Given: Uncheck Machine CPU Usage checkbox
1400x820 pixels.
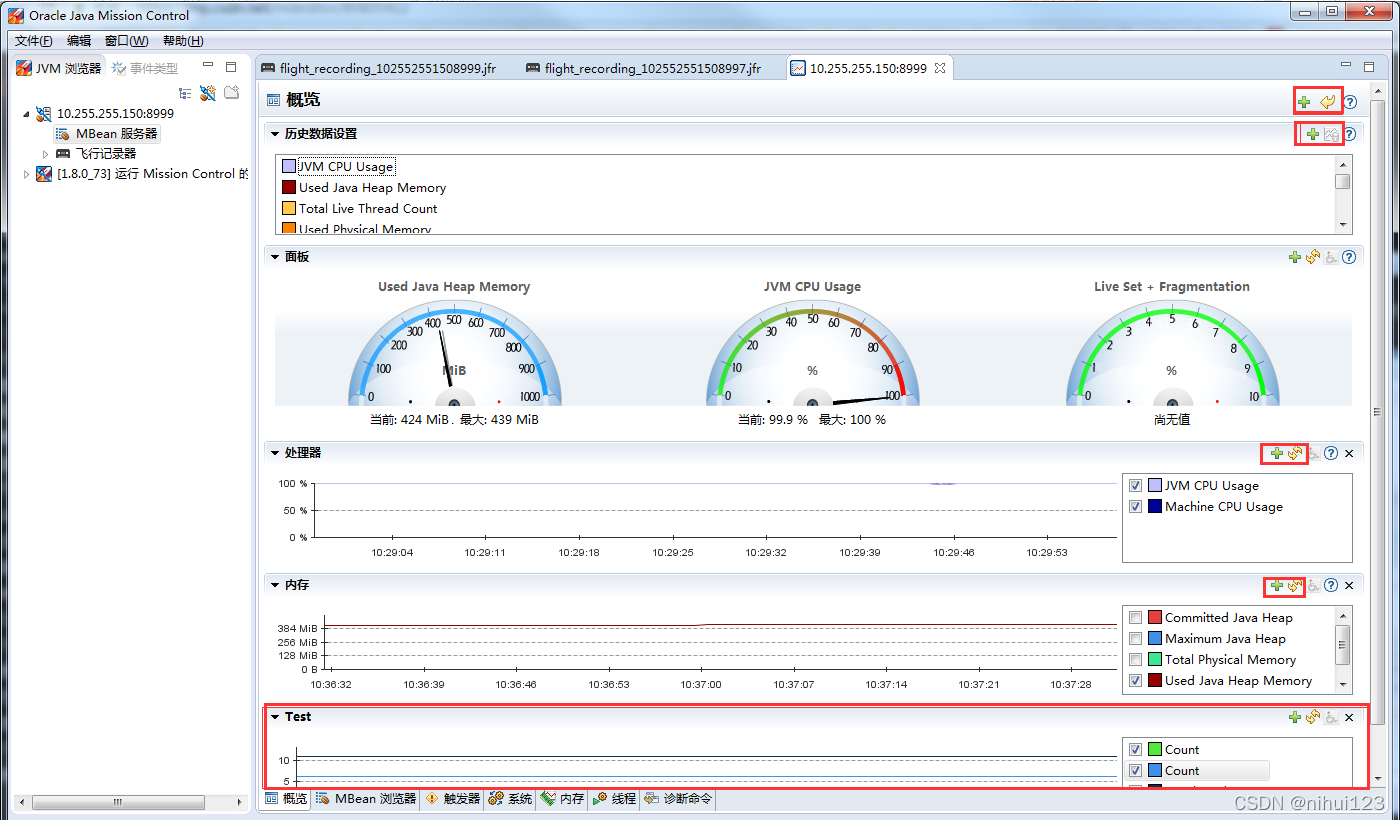Looking at the screenshot, I should point(1135,506).
